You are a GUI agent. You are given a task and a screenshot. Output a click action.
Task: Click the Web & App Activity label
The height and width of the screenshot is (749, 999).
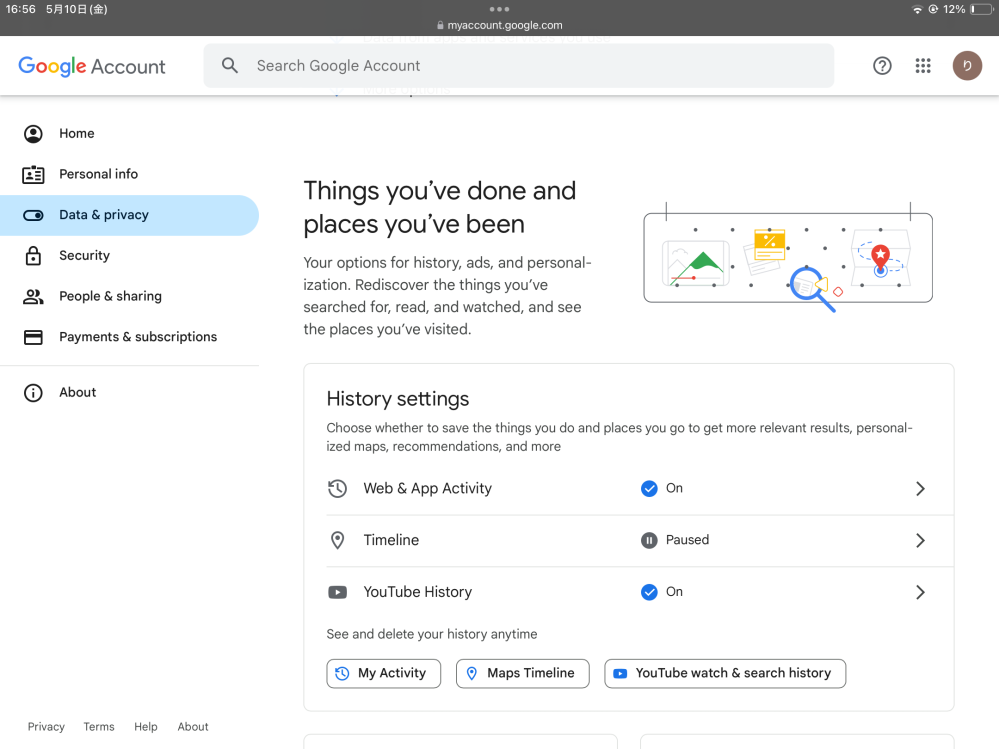[428, 489]
